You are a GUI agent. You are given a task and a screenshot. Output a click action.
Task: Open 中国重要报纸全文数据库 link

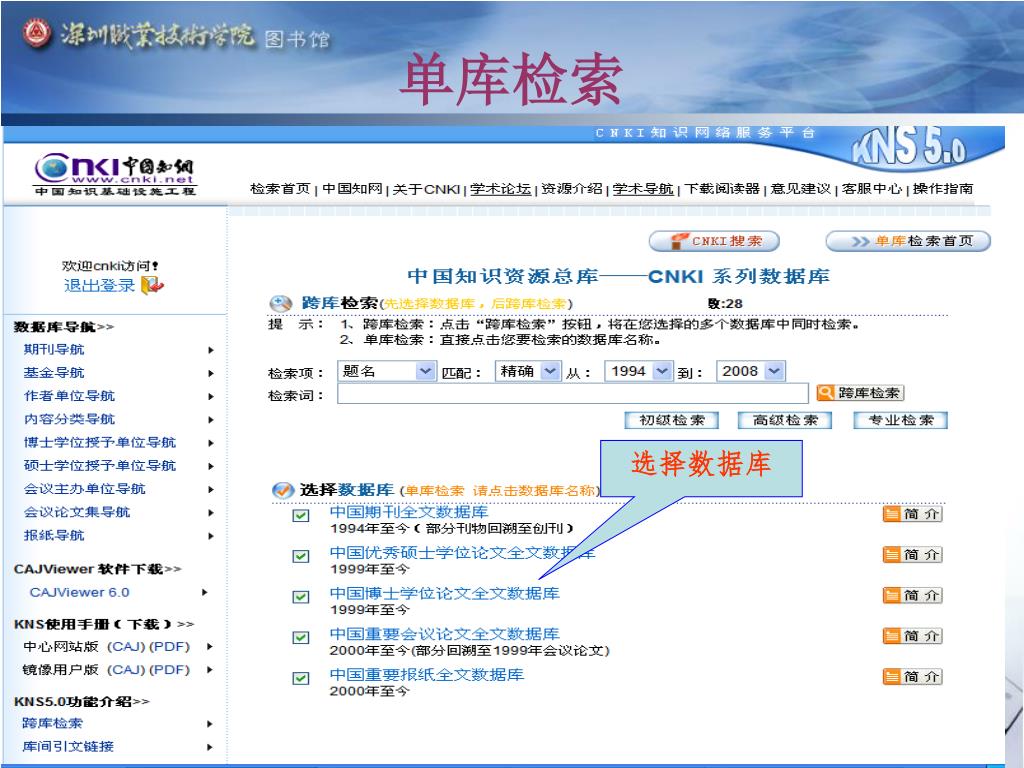pos(426,674)
